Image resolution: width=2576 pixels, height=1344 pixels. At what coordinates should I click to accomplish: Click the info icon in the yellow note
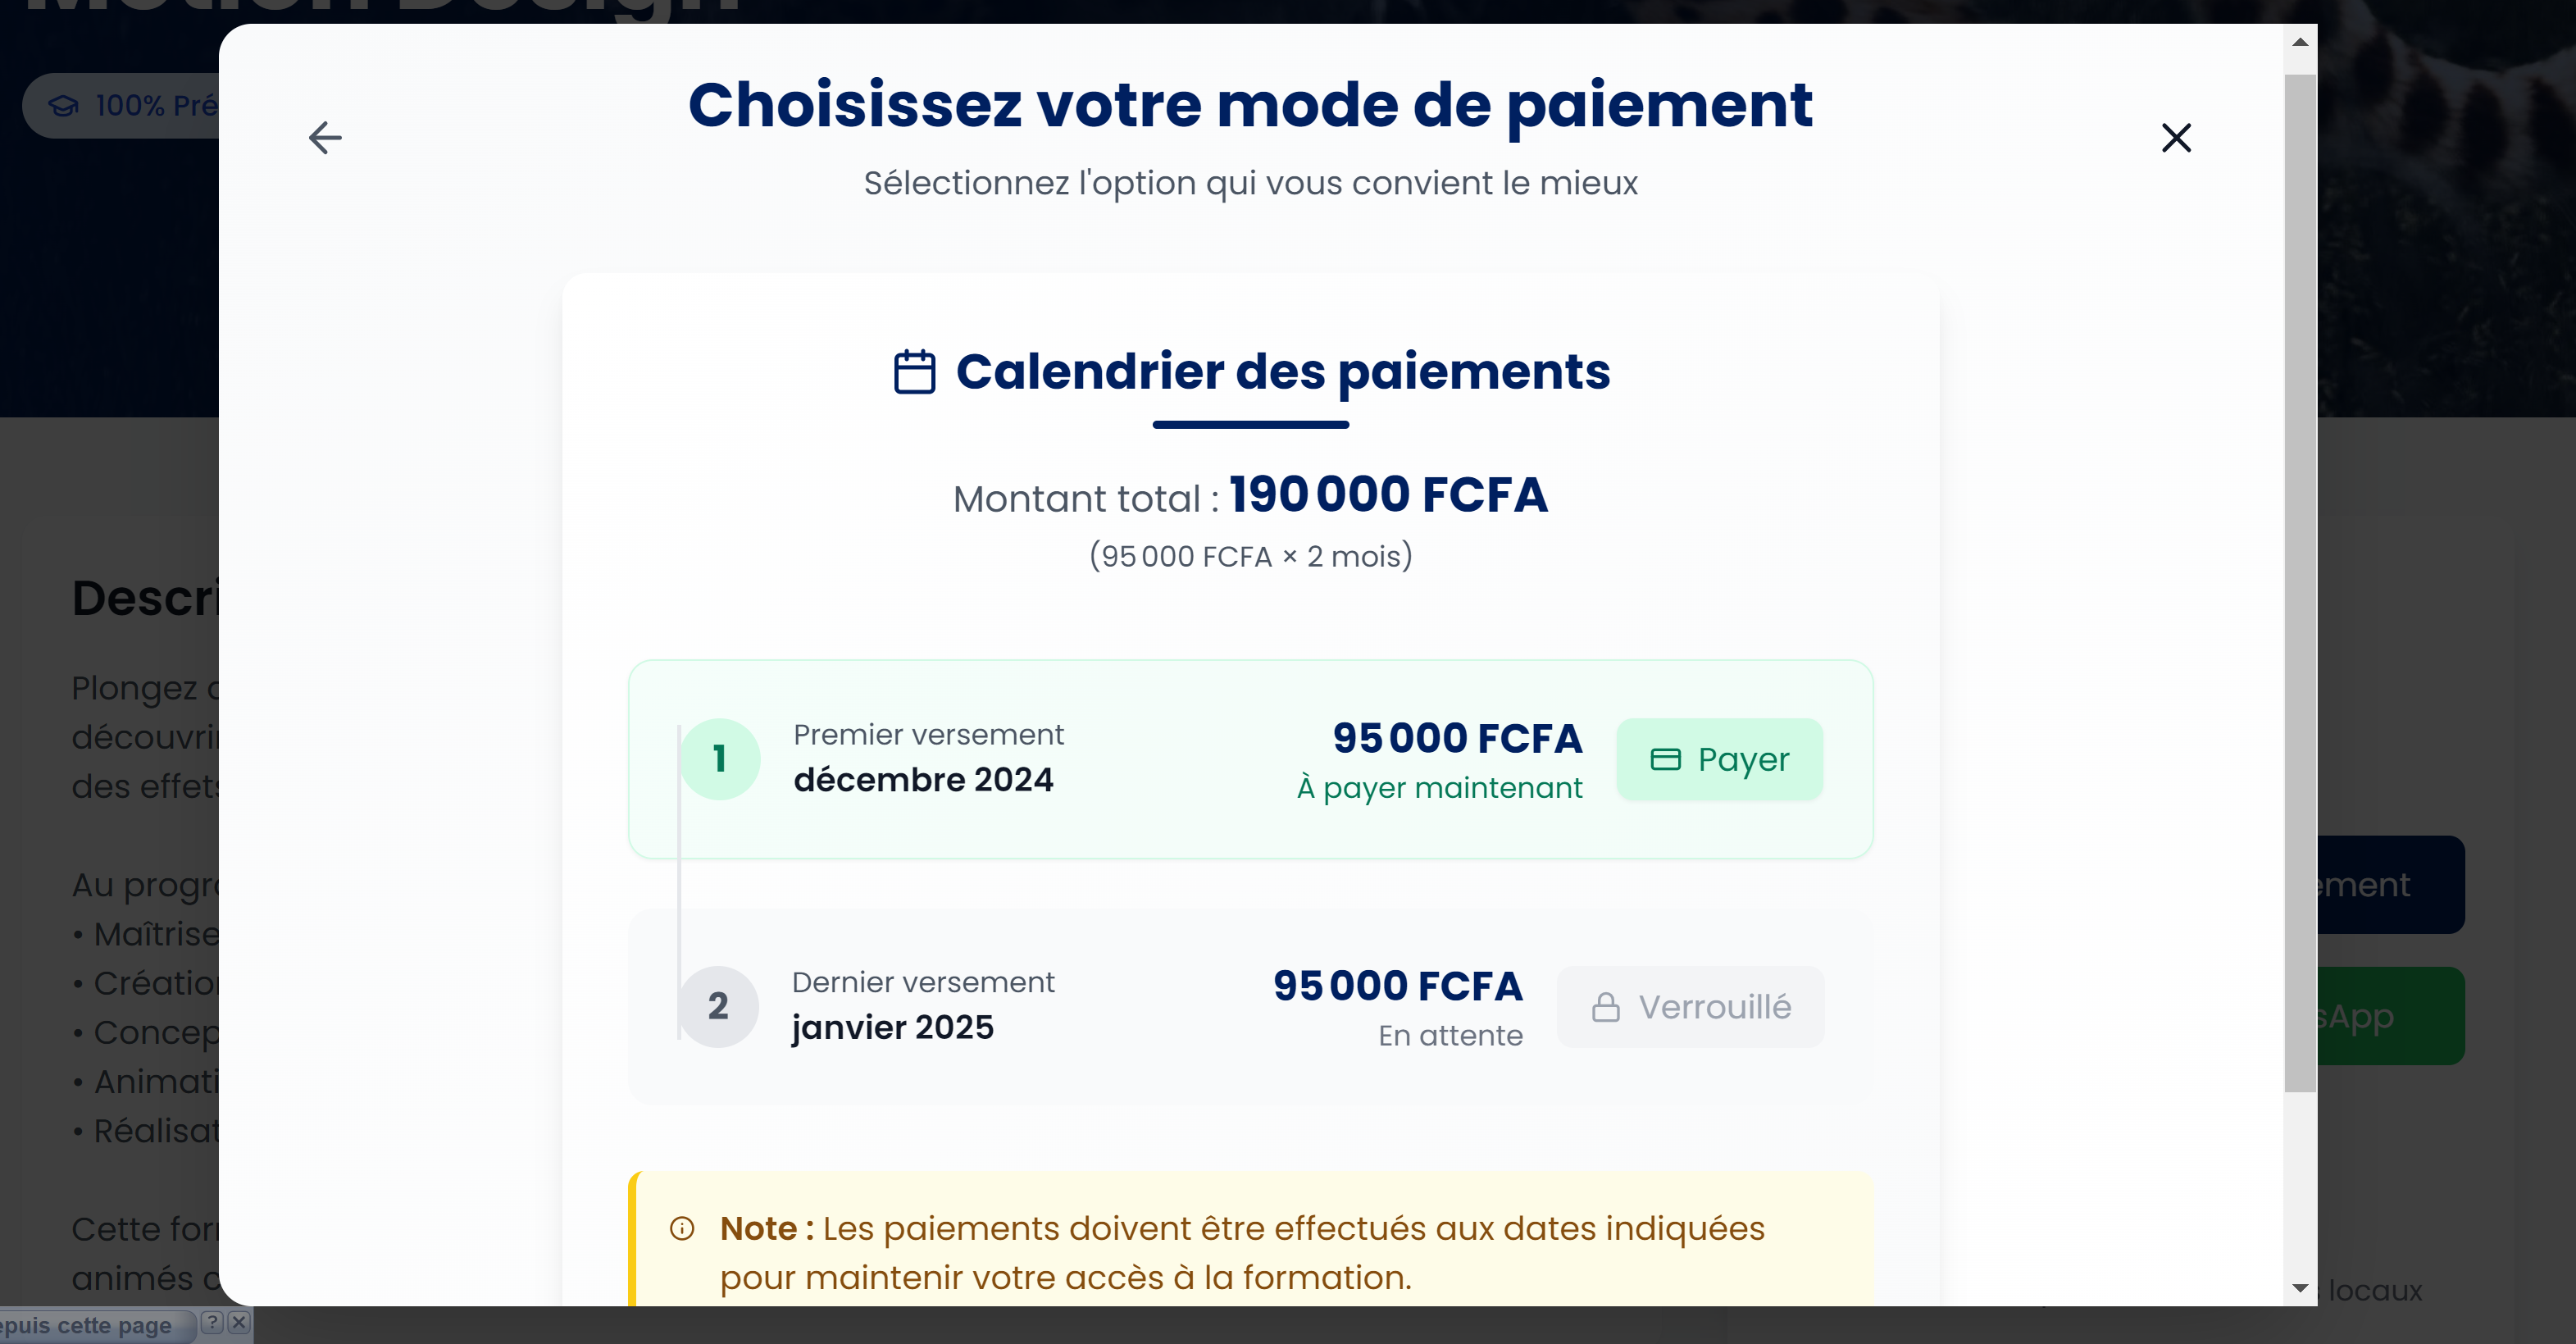(x=682, y=1228)
